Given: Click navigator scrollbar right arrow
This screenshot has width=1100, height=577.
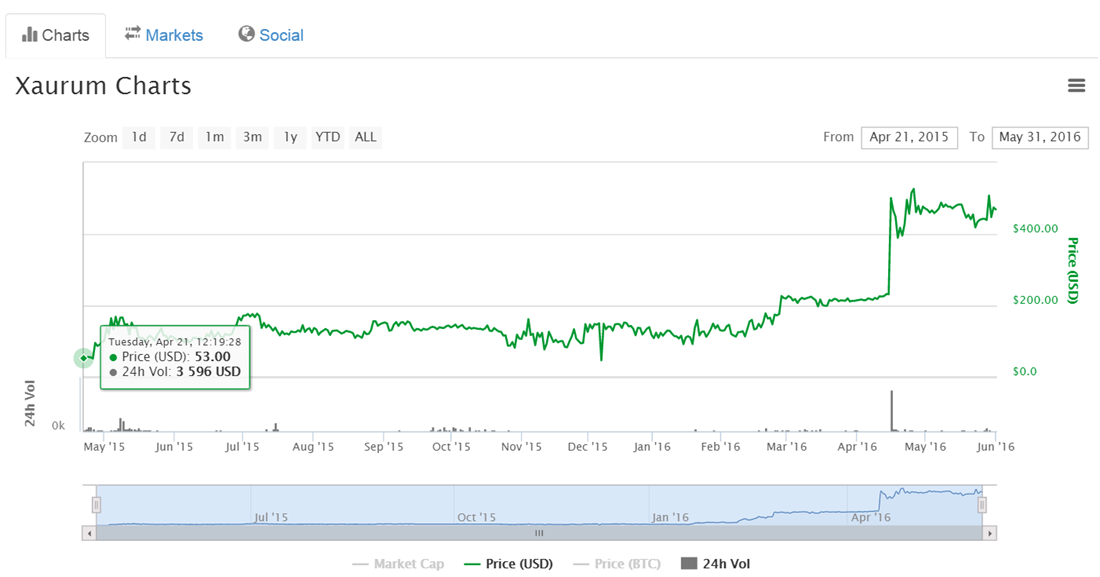Looking at the screenshot, I should (x=990, y=534).
